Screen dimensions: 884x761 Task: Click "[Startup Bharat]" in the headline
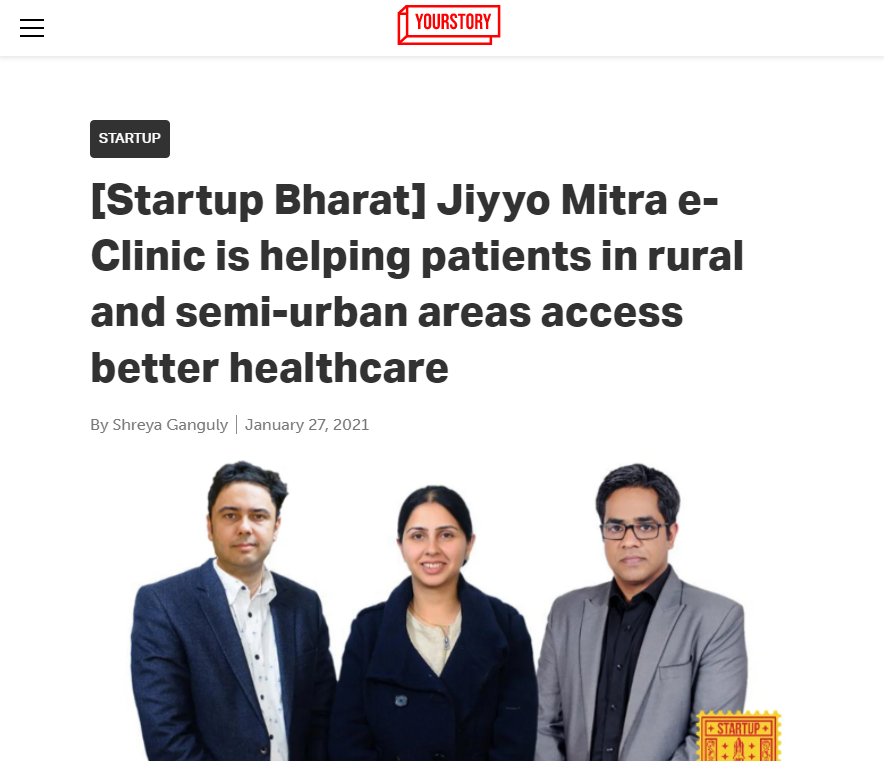(258, 200)
